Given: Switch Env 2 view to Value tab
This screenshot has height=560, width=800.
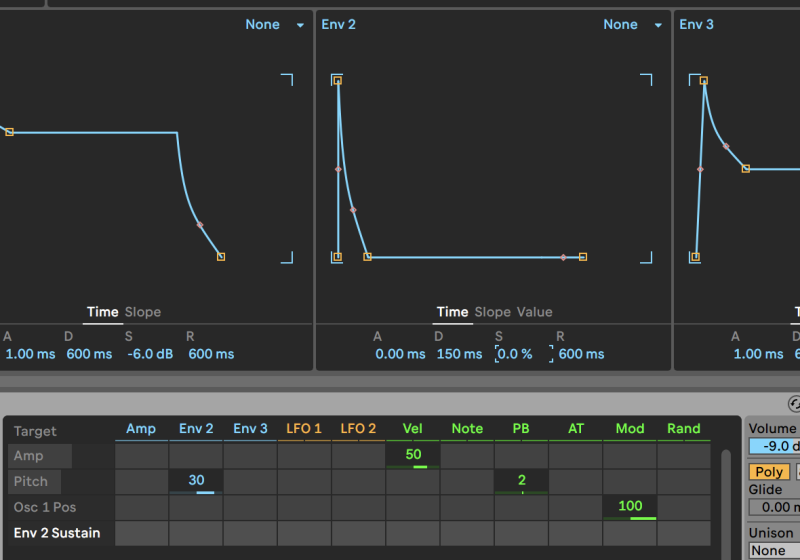Looking at the screenshot, I should [x=534, y=312].
